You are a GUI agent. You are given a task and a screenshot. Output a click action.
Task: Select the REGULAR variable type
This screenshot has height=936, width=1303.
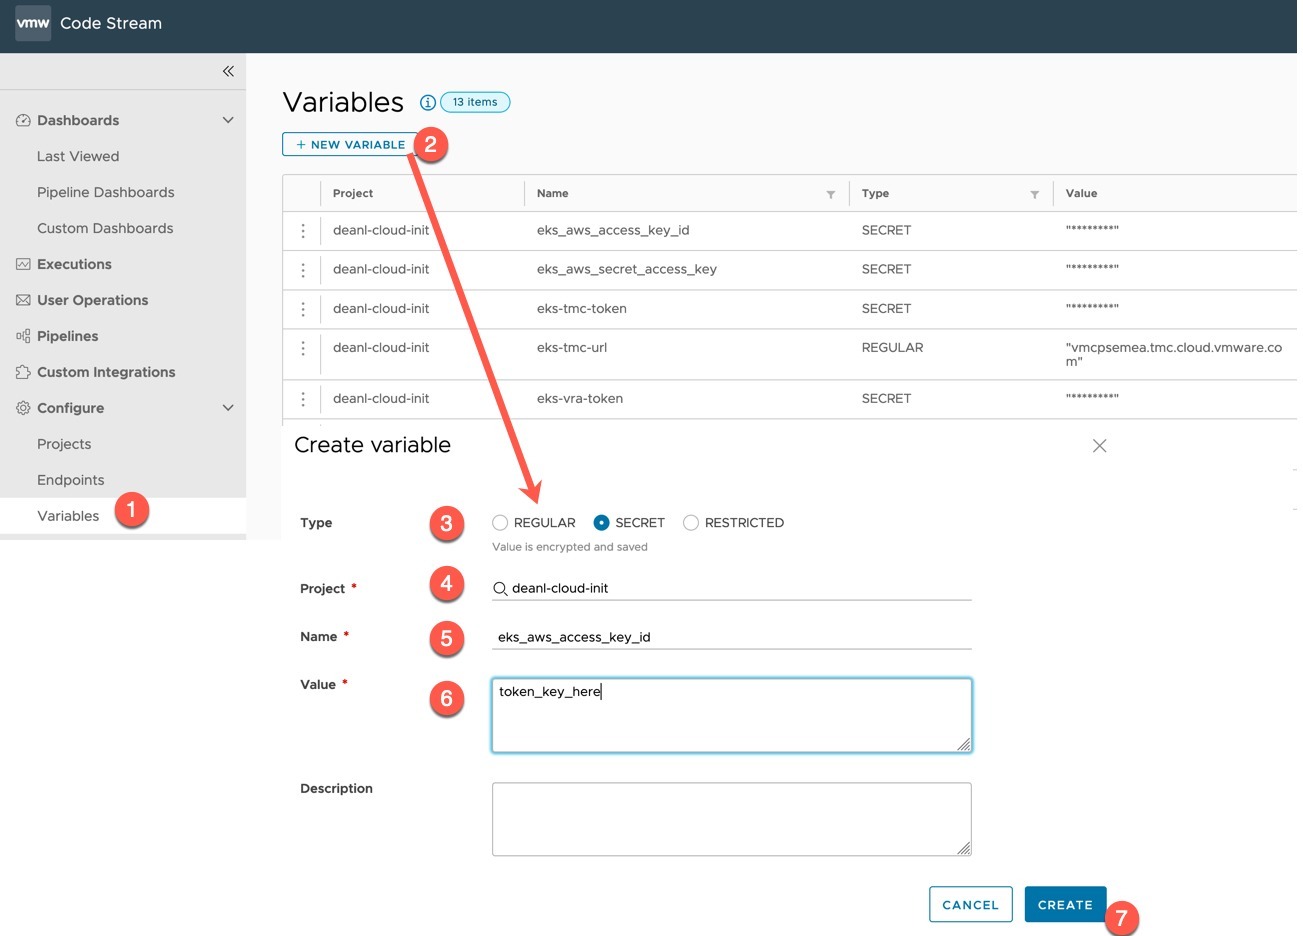[x=500, y=523]
